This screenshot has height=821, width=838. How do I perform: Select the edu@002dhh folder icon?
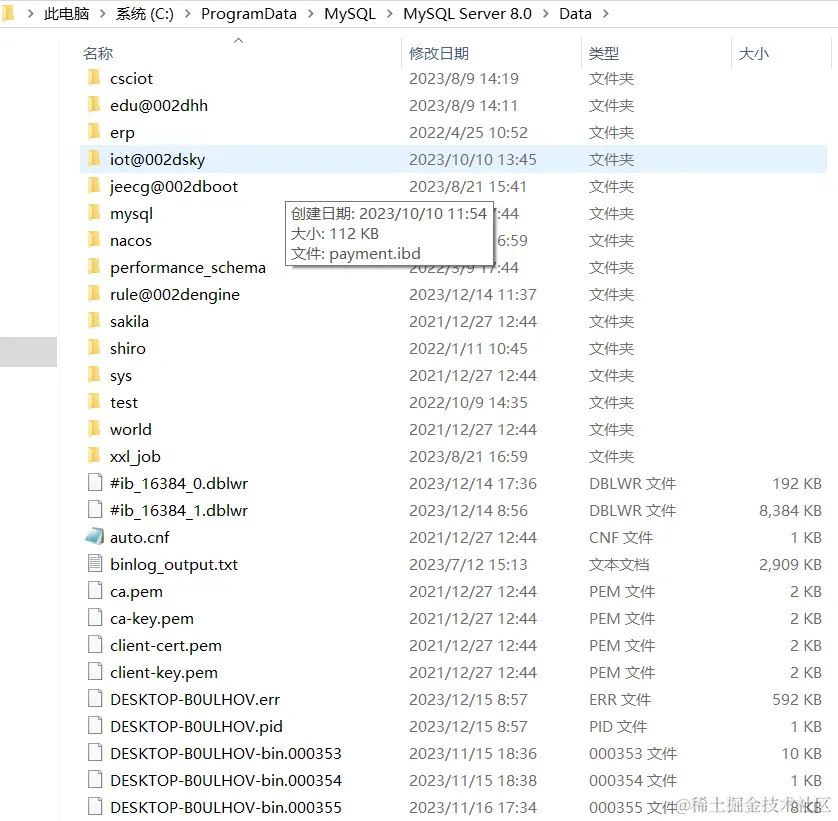tap(94, 105)
